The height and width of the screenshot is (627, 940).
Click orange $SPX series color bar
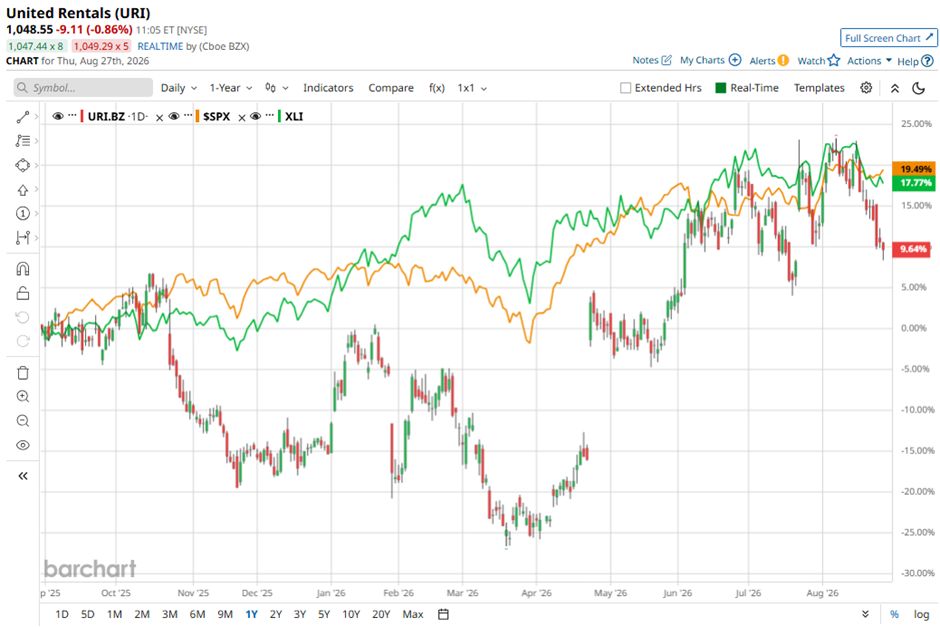tap(197, 116)
